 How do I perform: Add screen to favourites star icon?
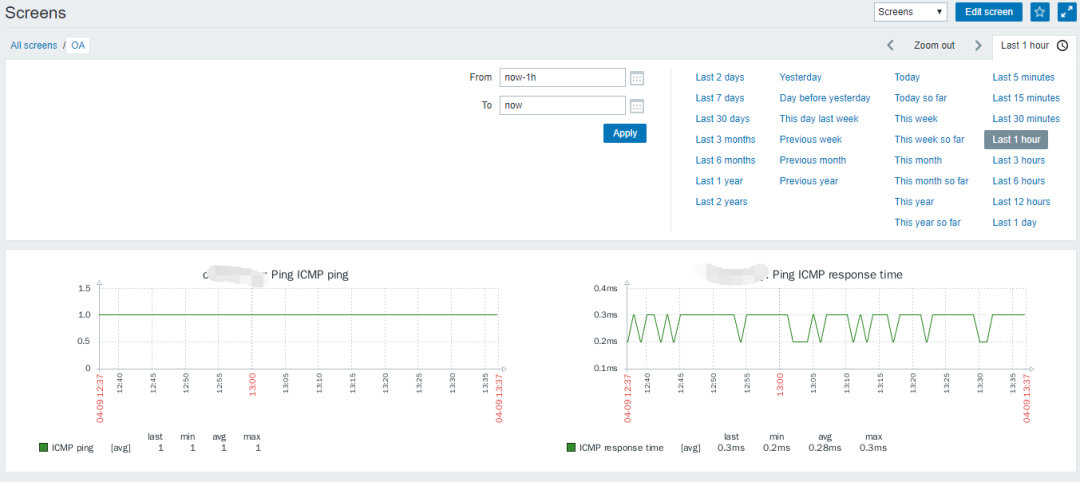(1039, 12)
